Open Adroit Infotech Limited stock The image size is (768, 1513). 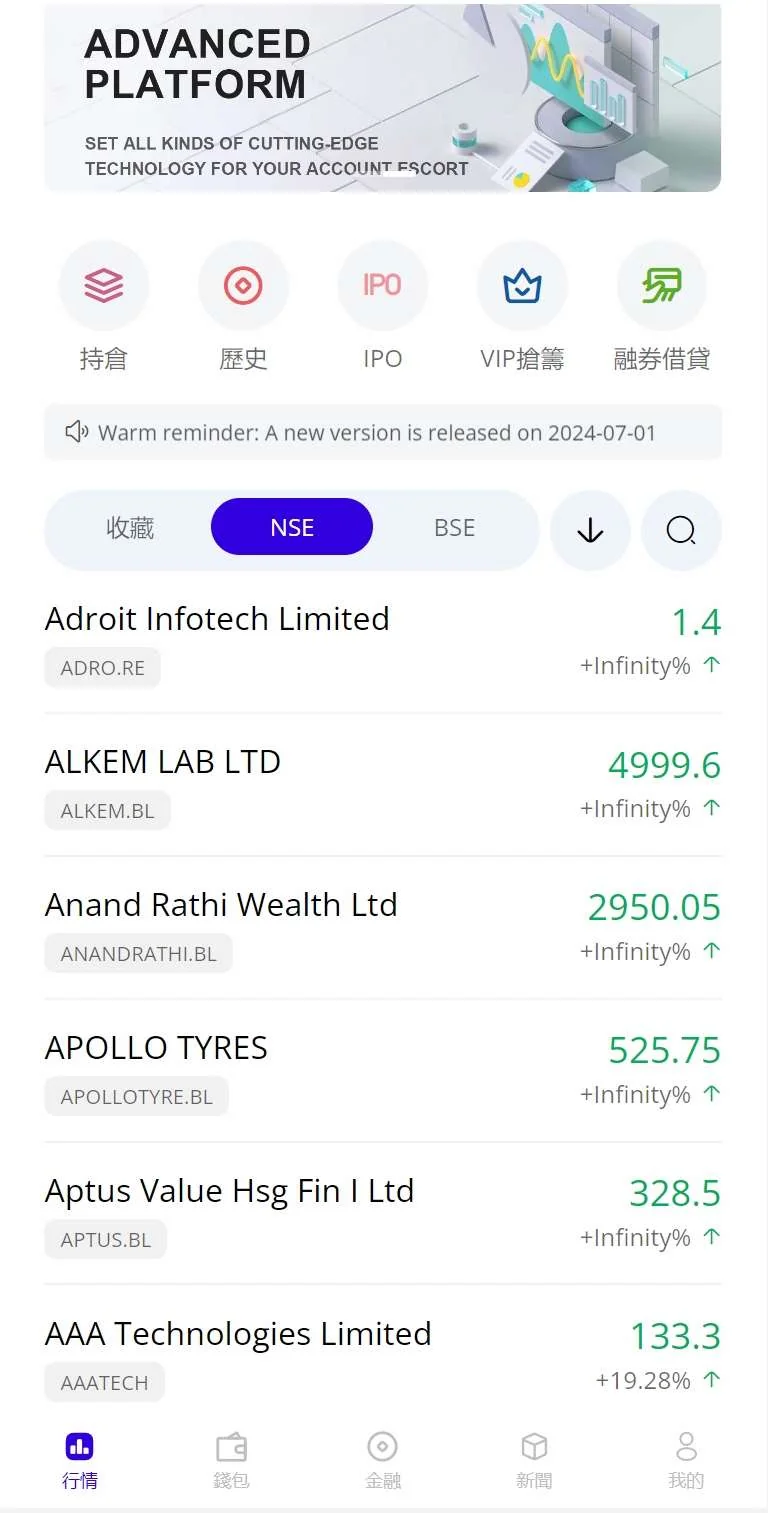217,619
